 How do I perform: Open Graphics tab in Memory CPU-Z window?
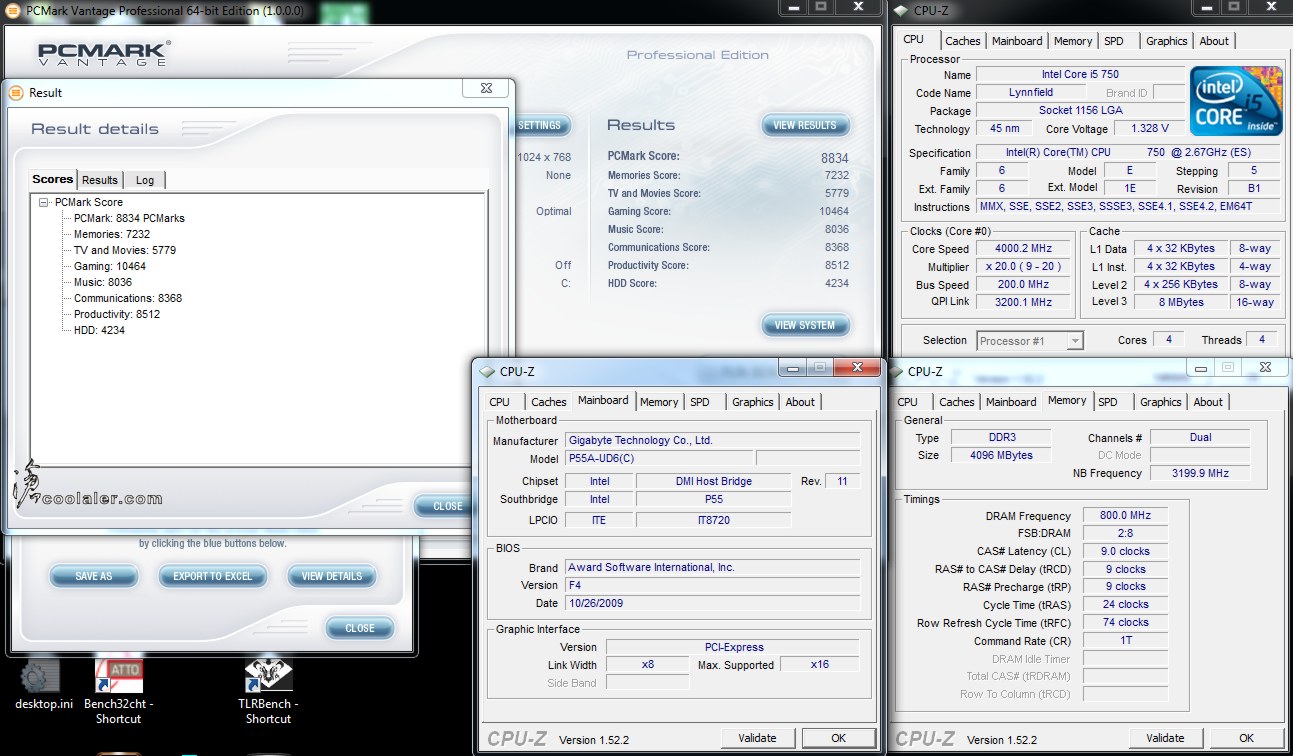(x=1160, y=402)
